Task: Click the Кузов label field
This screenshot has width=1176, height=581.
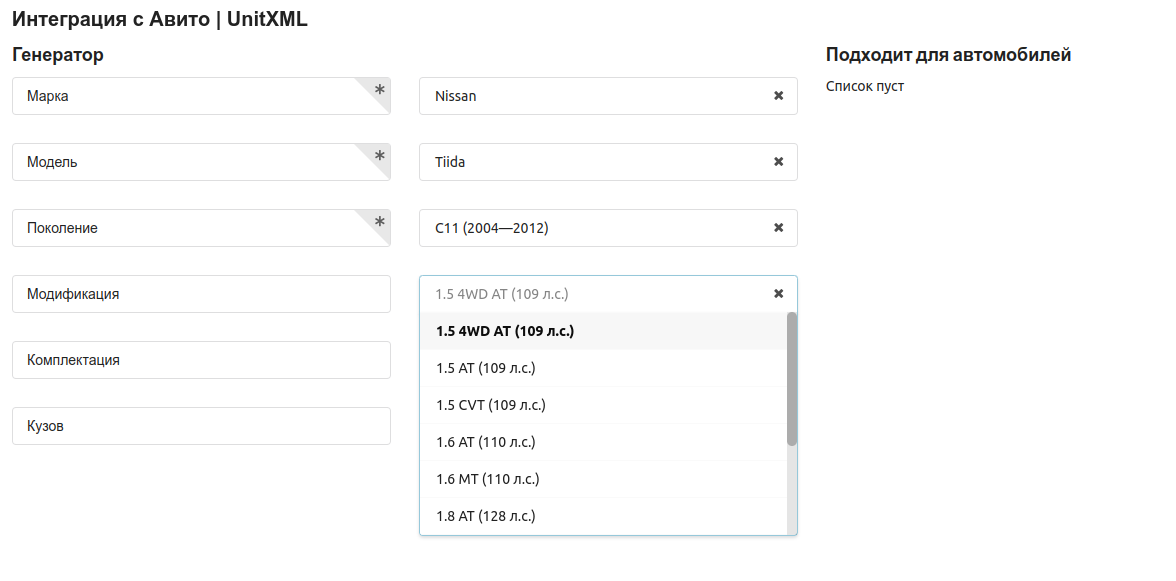Action: pos(201,426)
